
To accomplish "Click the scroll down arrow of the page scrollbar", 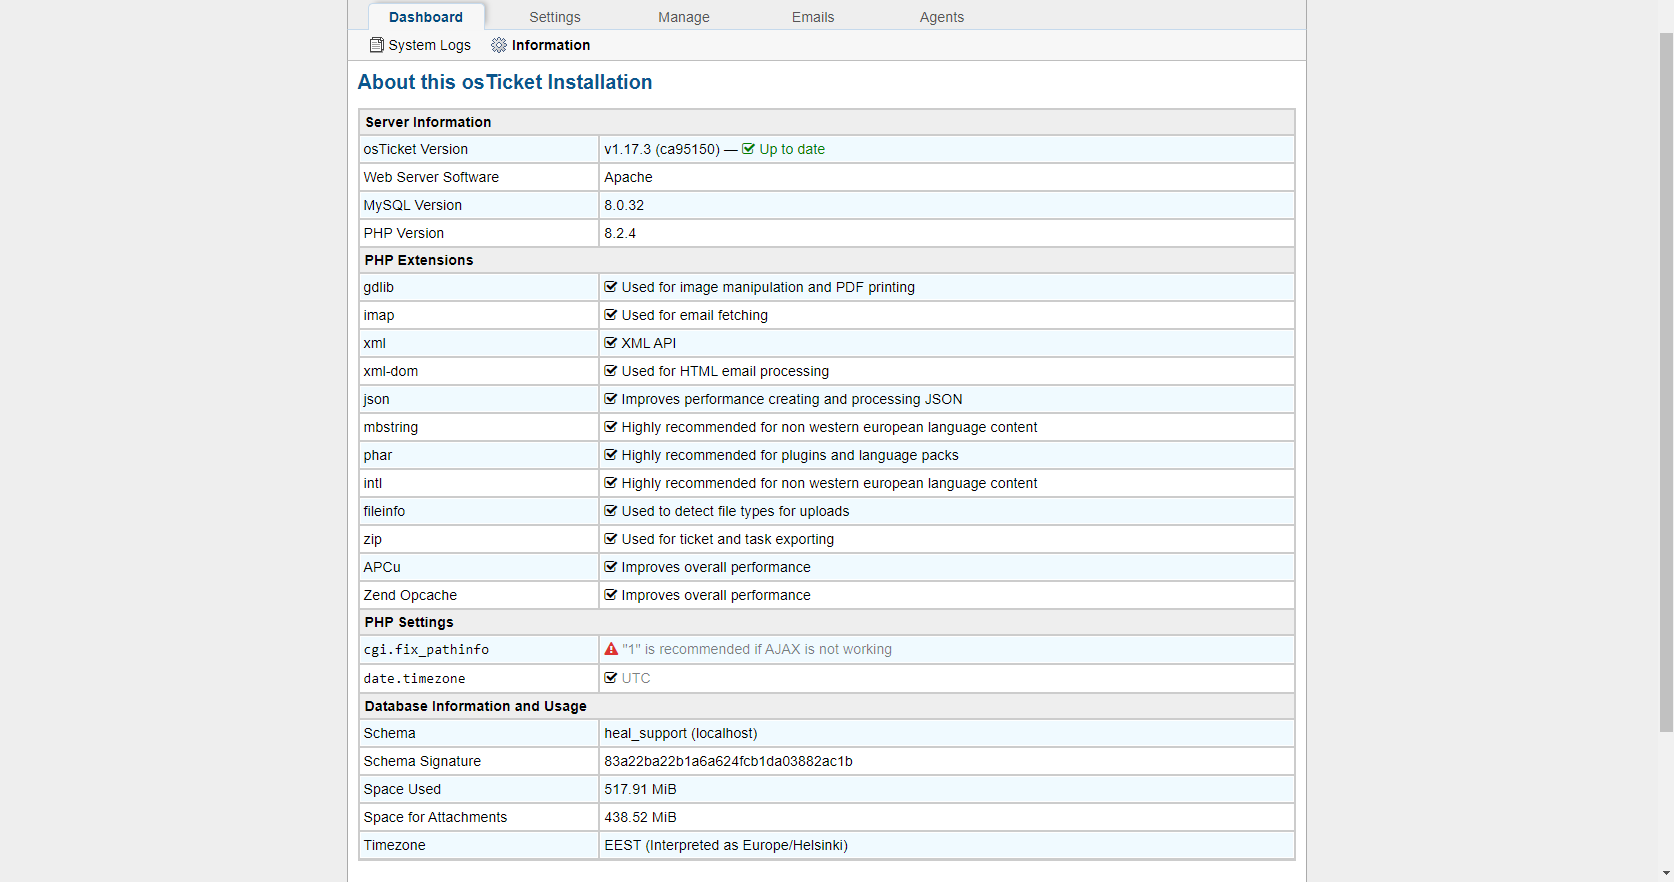I will [x=1665, y=872].
